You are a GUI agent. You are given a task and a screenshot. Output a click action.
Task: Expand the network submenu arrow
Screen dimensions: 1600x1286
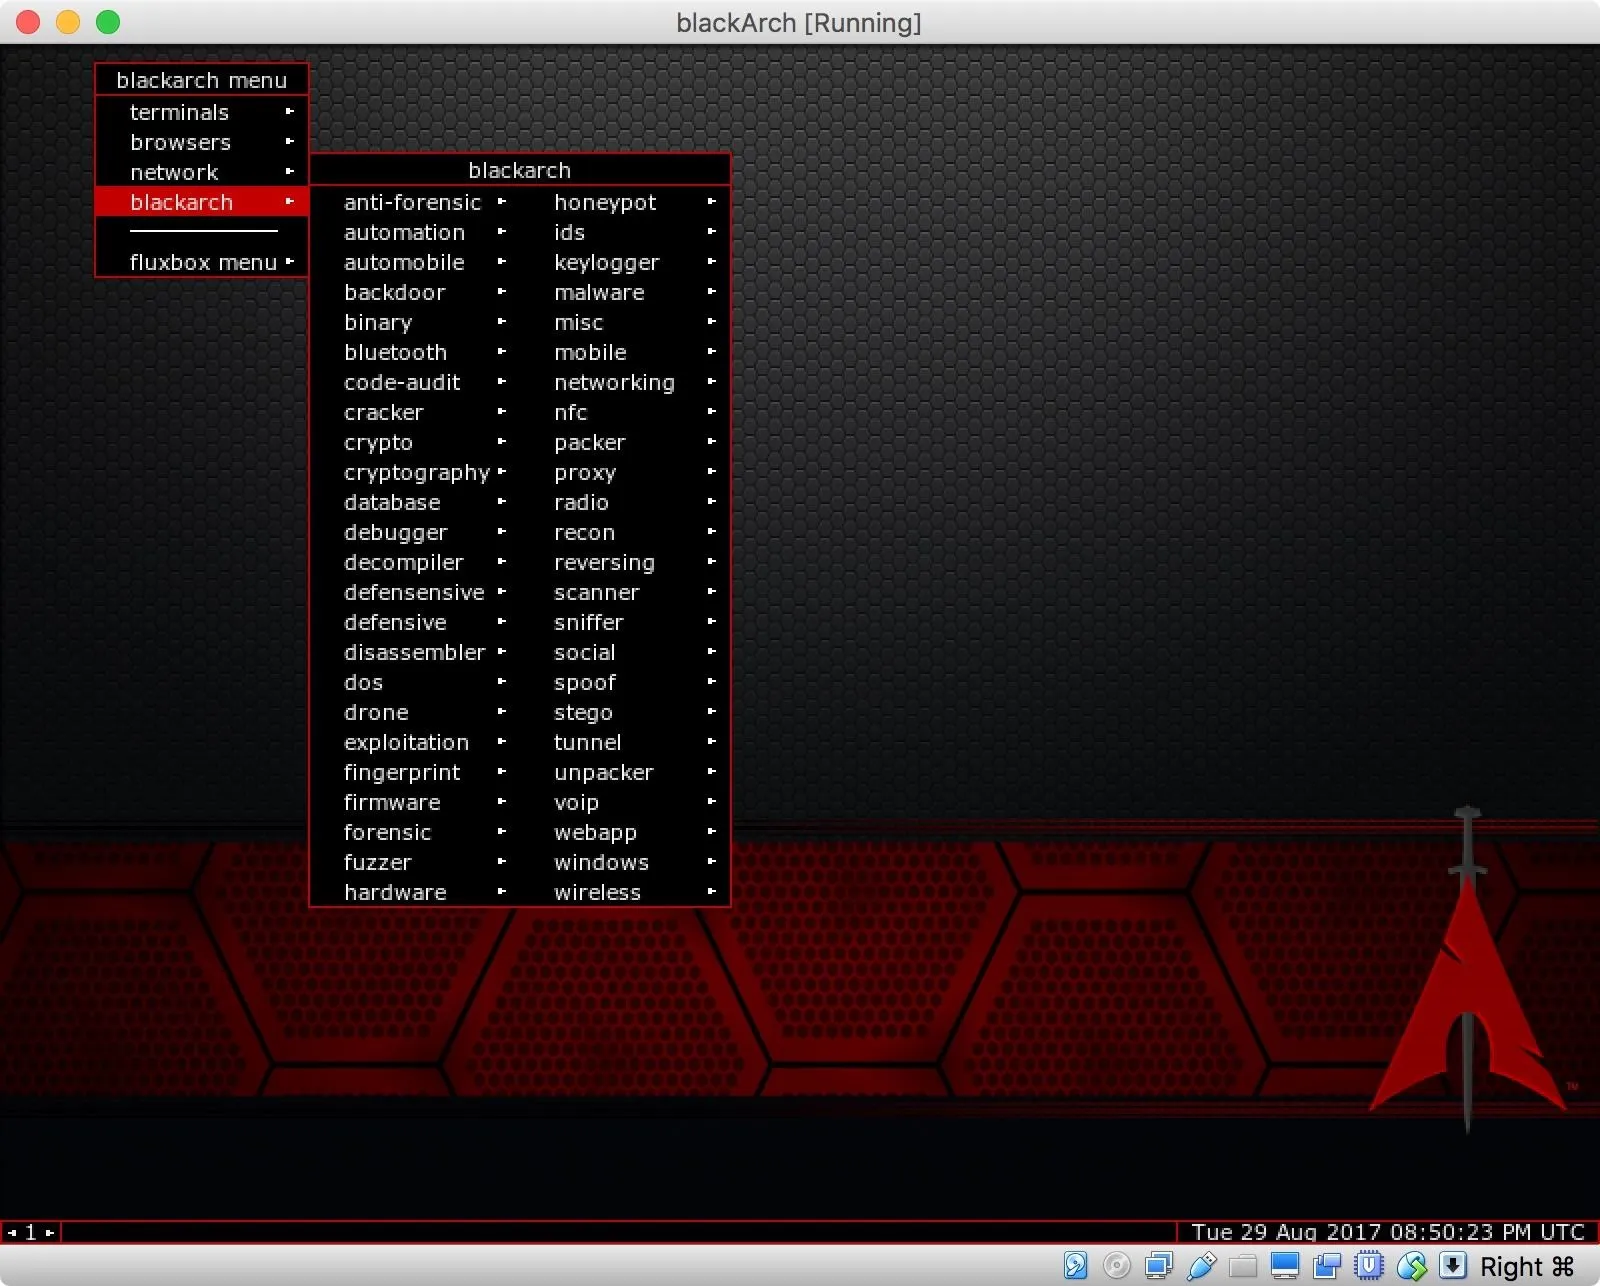290,171
